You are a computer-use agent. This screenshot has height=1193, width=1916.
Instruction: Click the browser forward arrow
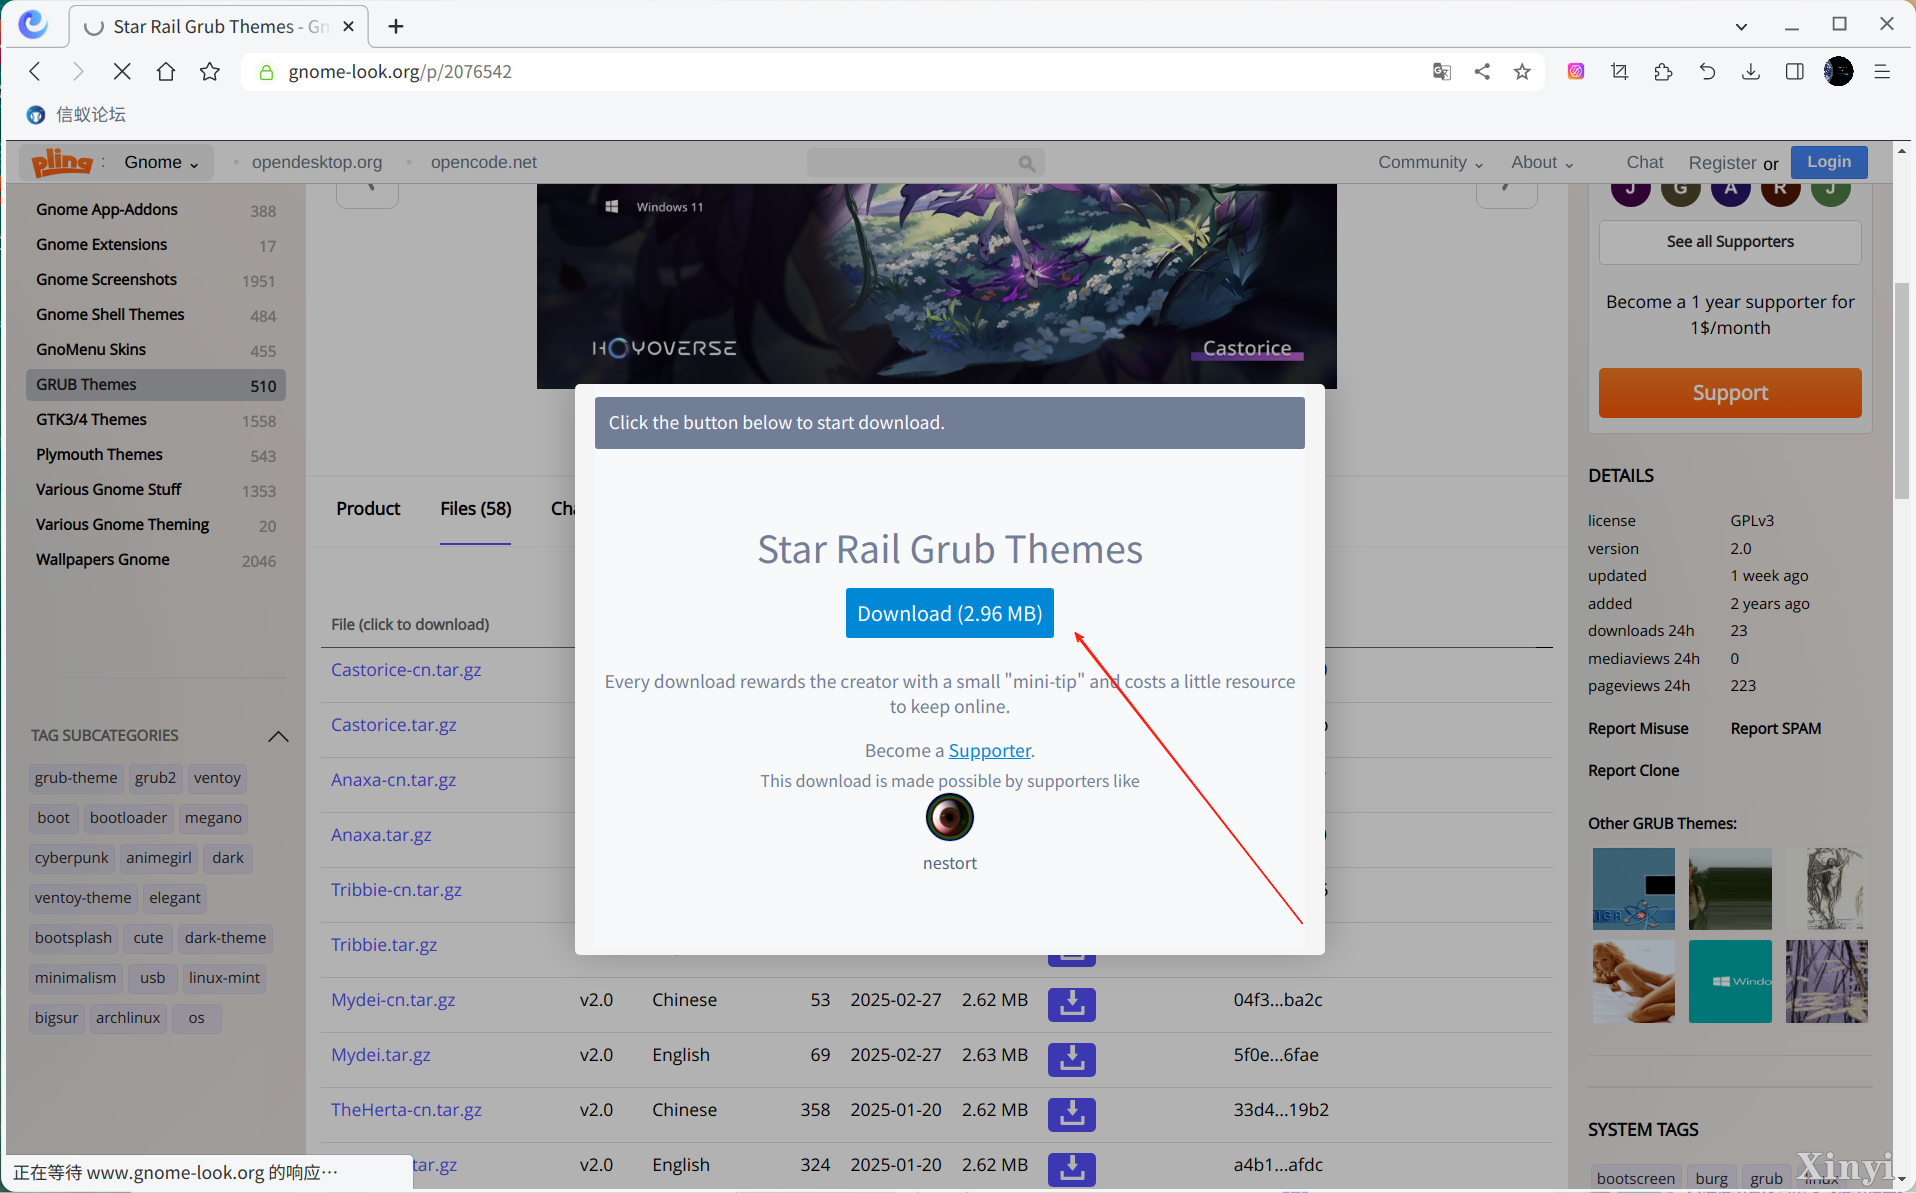78,71
